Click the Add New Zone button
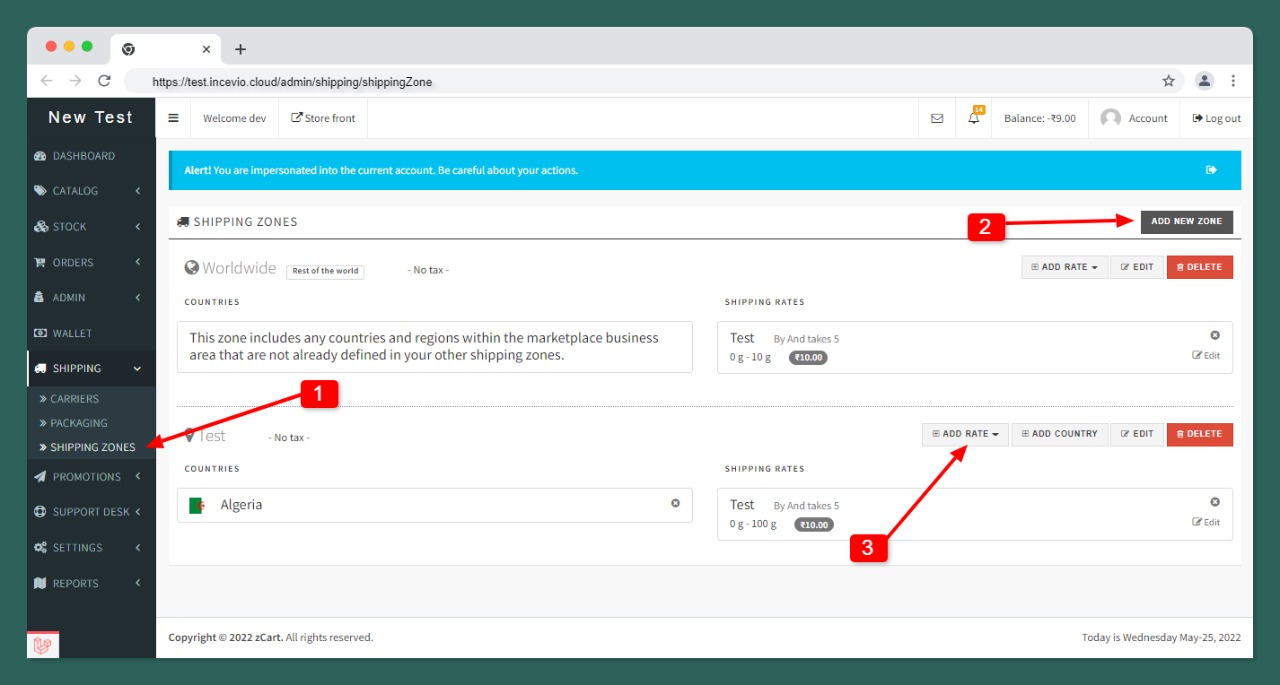Image resolution: width=1280 pixels, height=685 pixels. coord(1186,222)
